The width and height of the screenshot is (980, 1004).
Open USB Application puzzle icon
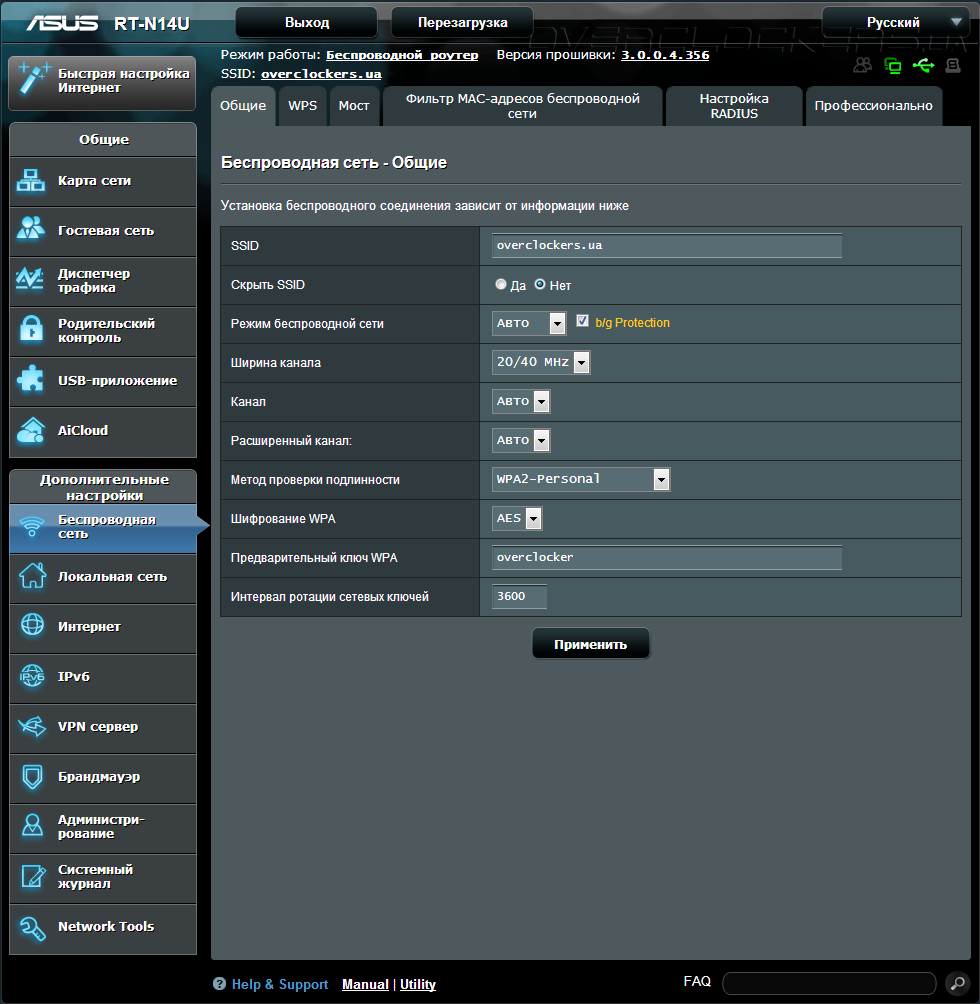[x=30, y=380]
